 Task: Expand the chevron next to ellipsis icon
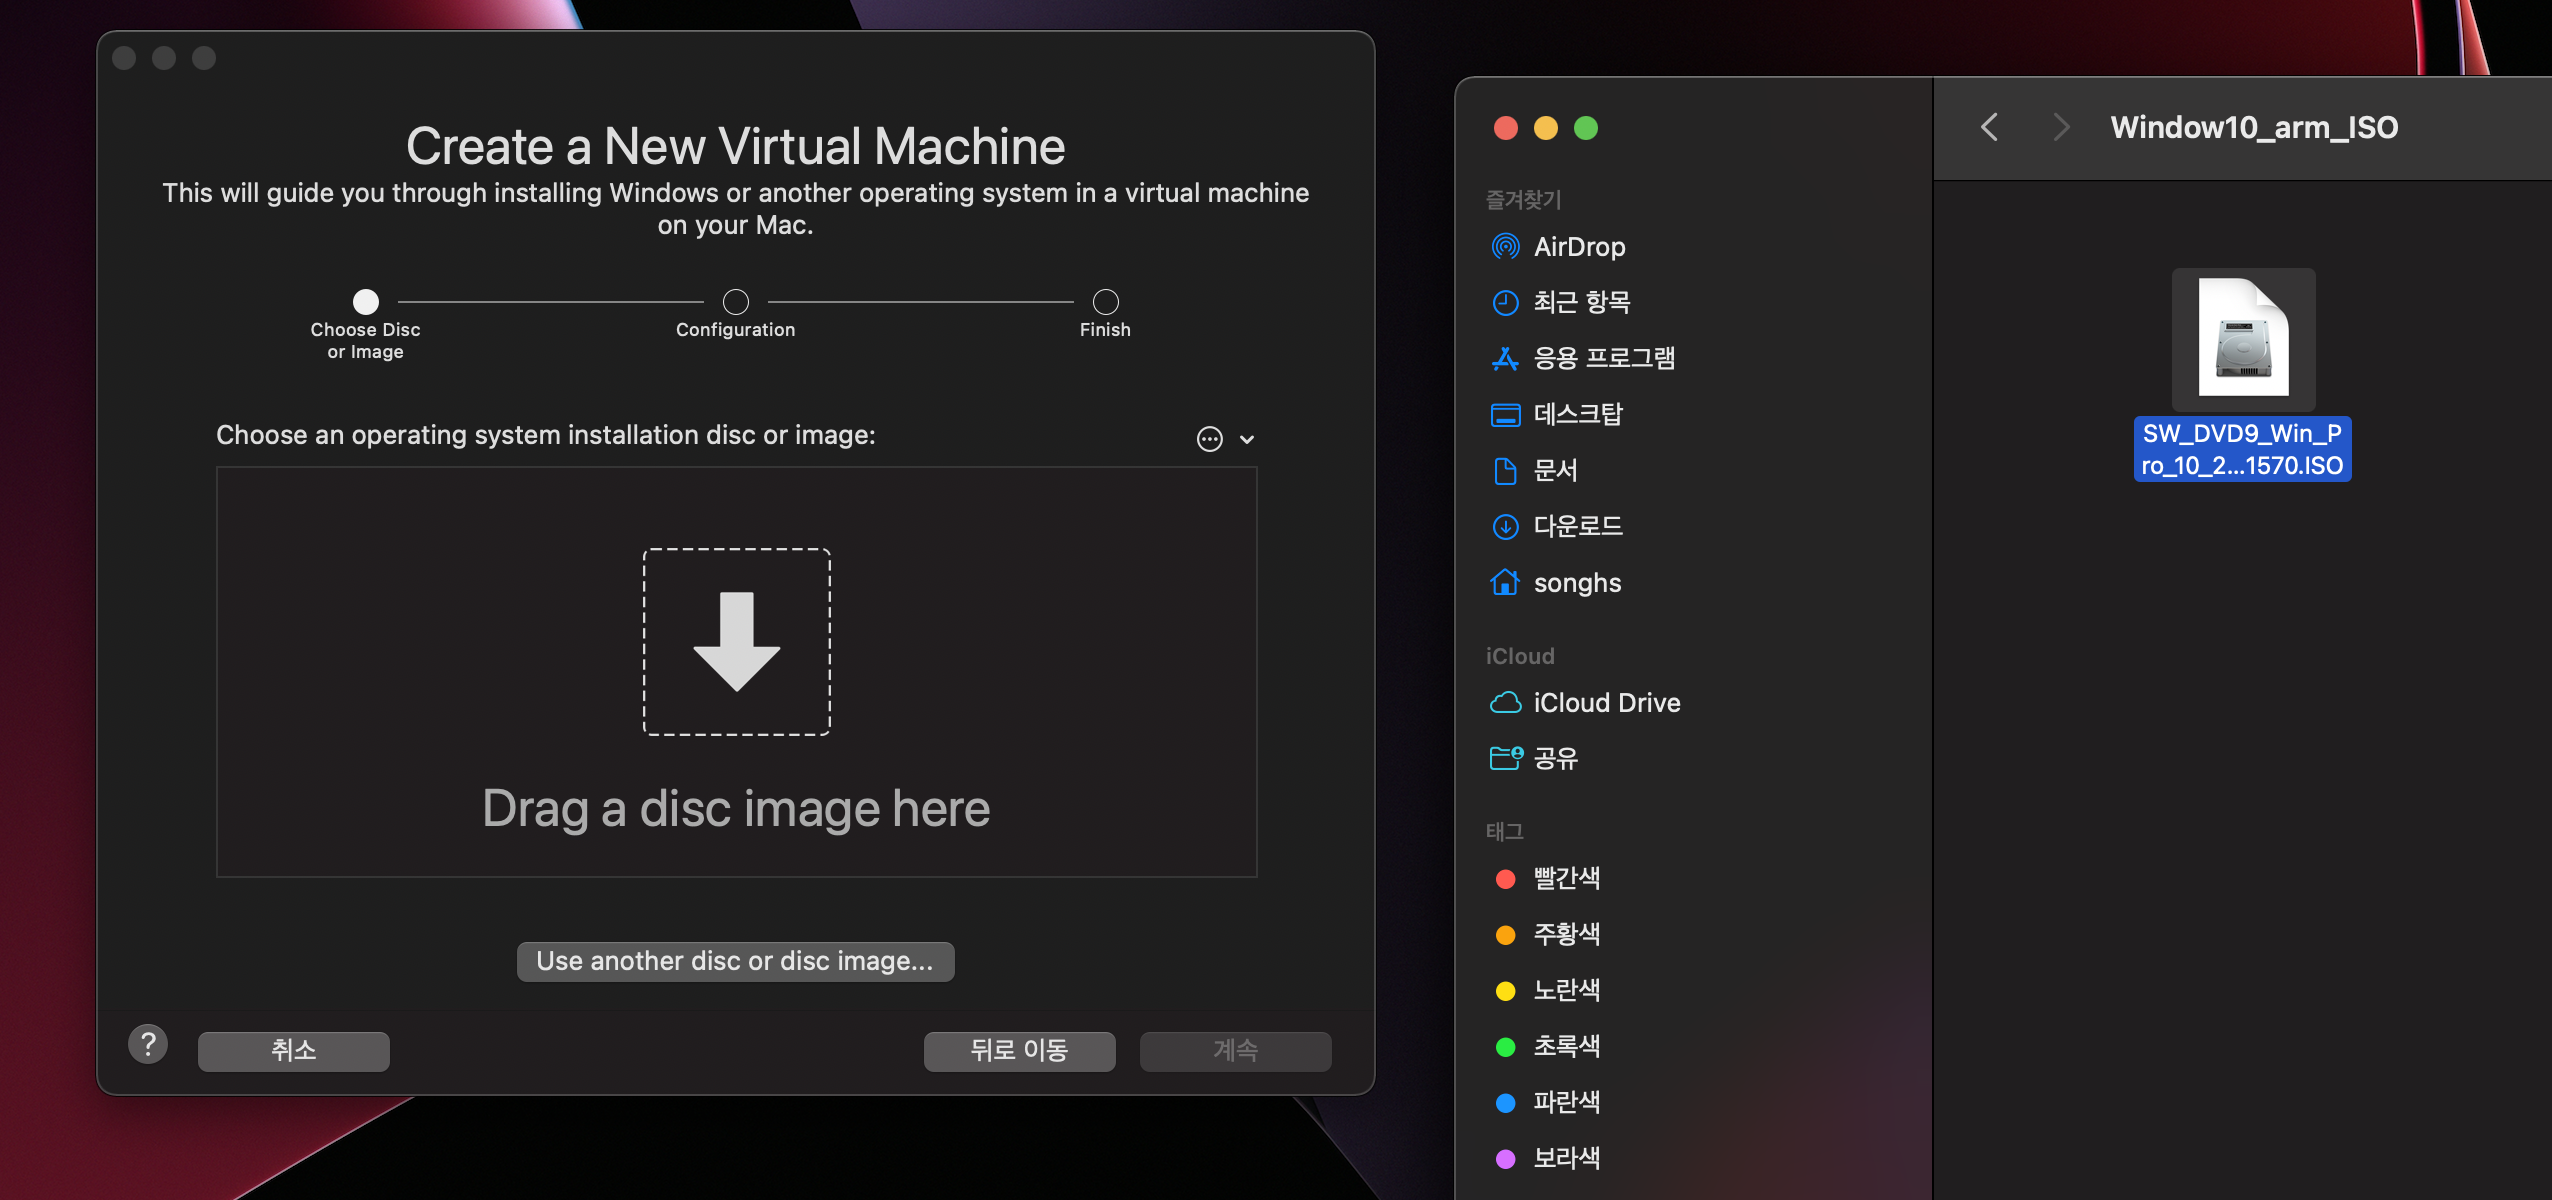click(x=1247, y=439)
